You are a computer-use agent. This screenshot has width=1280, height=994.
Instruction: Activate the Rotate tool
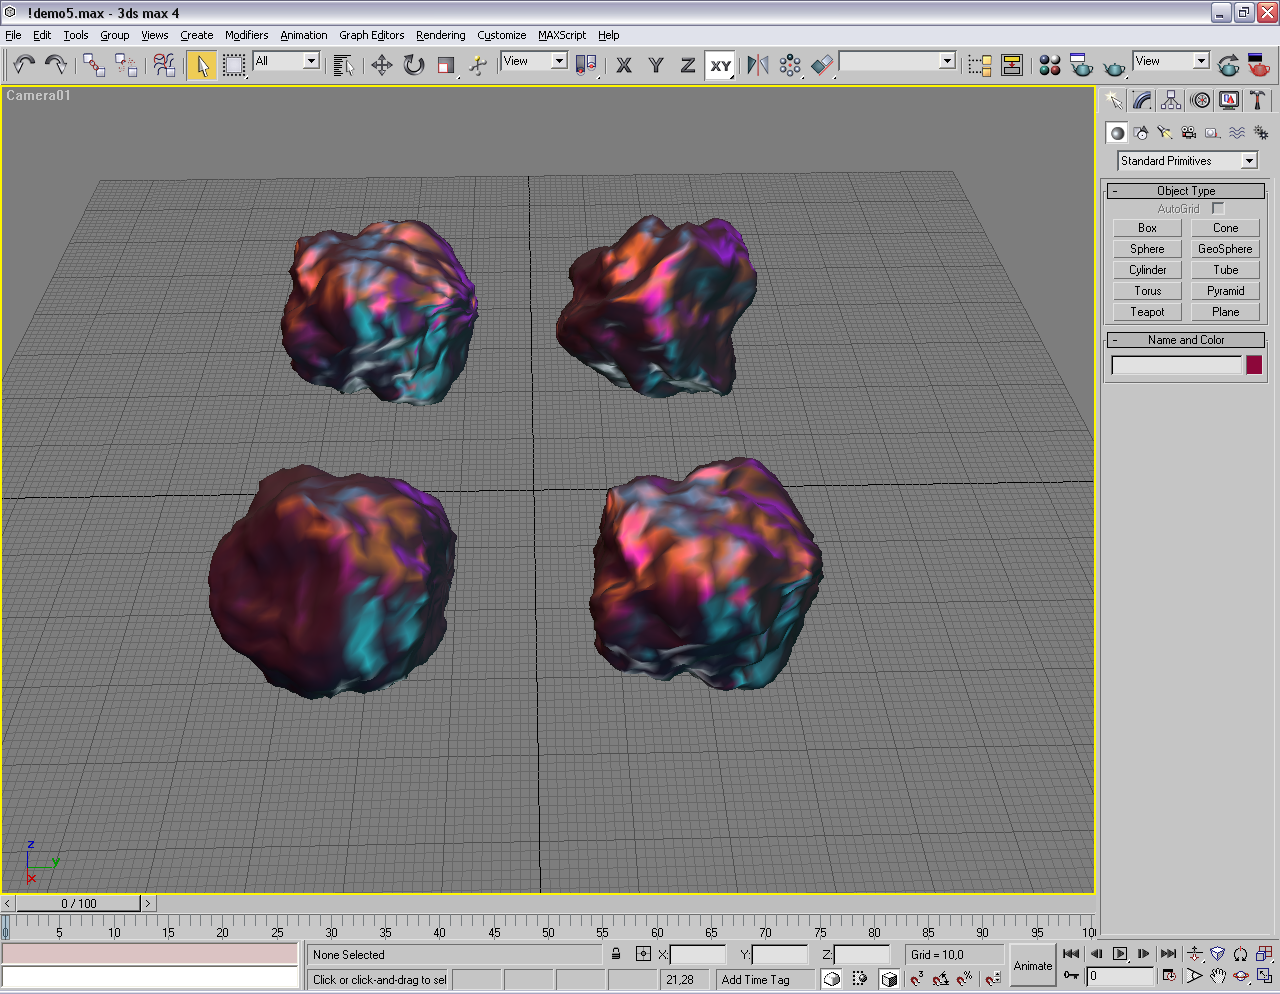tap(414, 65)
